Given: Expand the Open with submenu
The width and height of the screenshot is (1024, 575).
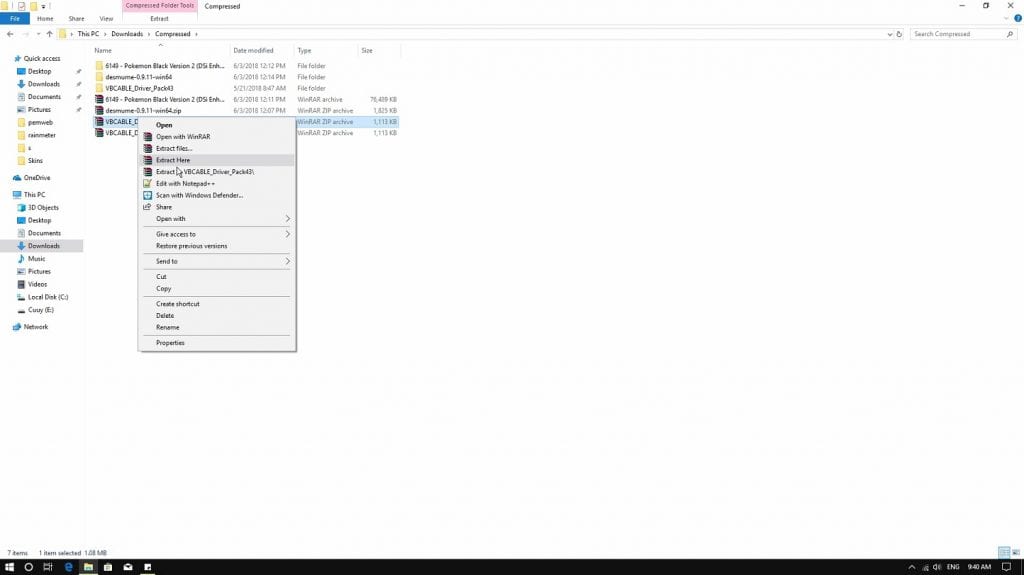Looking at the screenshot, I should coord(216,219).
